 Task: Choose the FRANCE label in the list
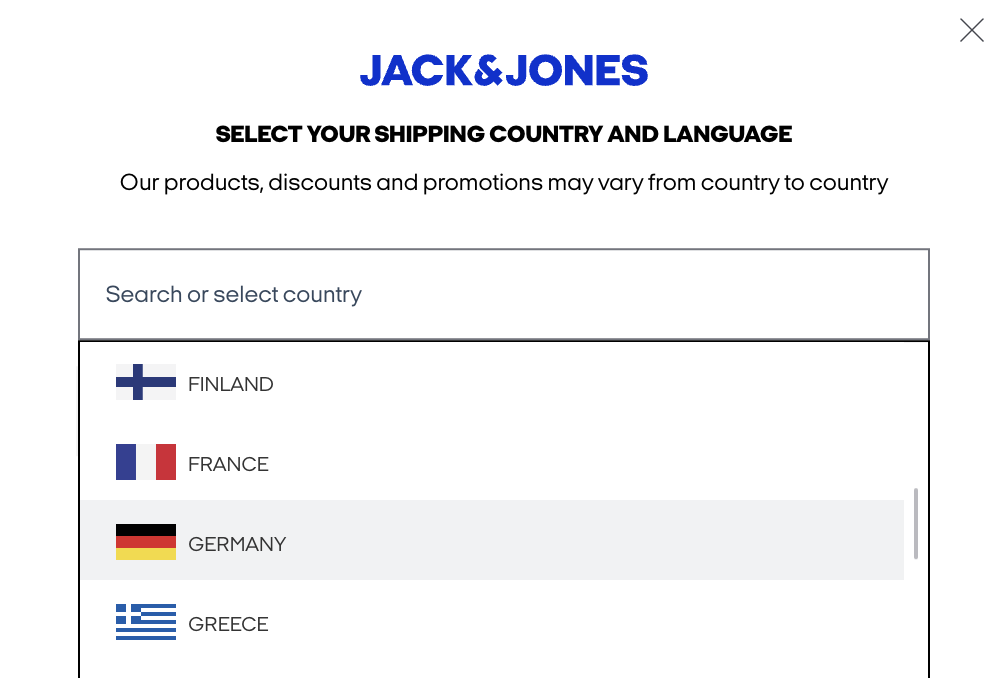point(228,464)
